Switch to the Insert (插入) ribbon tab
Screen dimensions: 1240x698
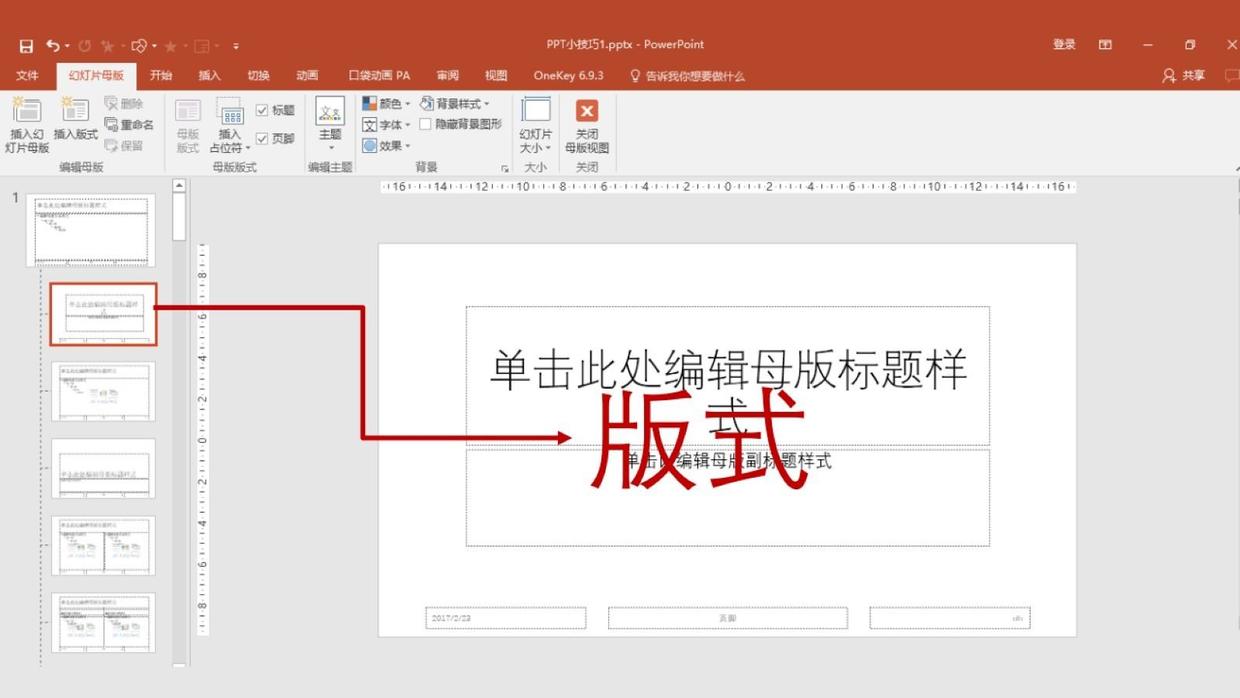[209, 76]
